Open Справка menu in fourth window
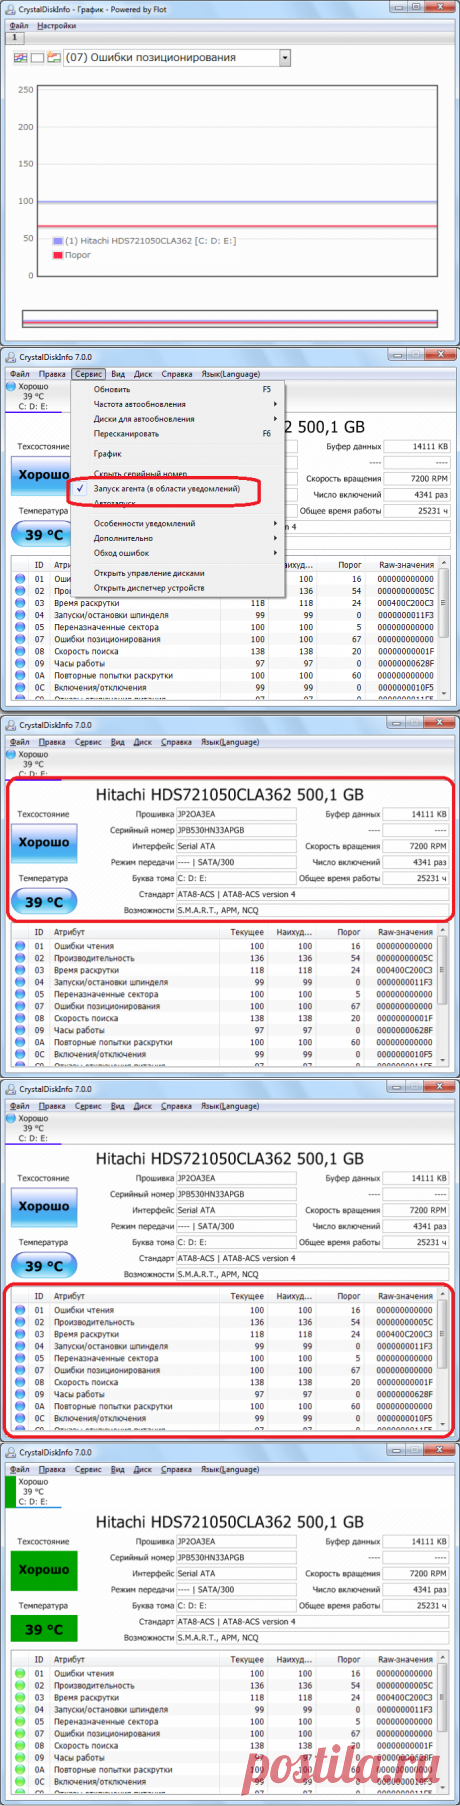 [x=176, y=1106]
